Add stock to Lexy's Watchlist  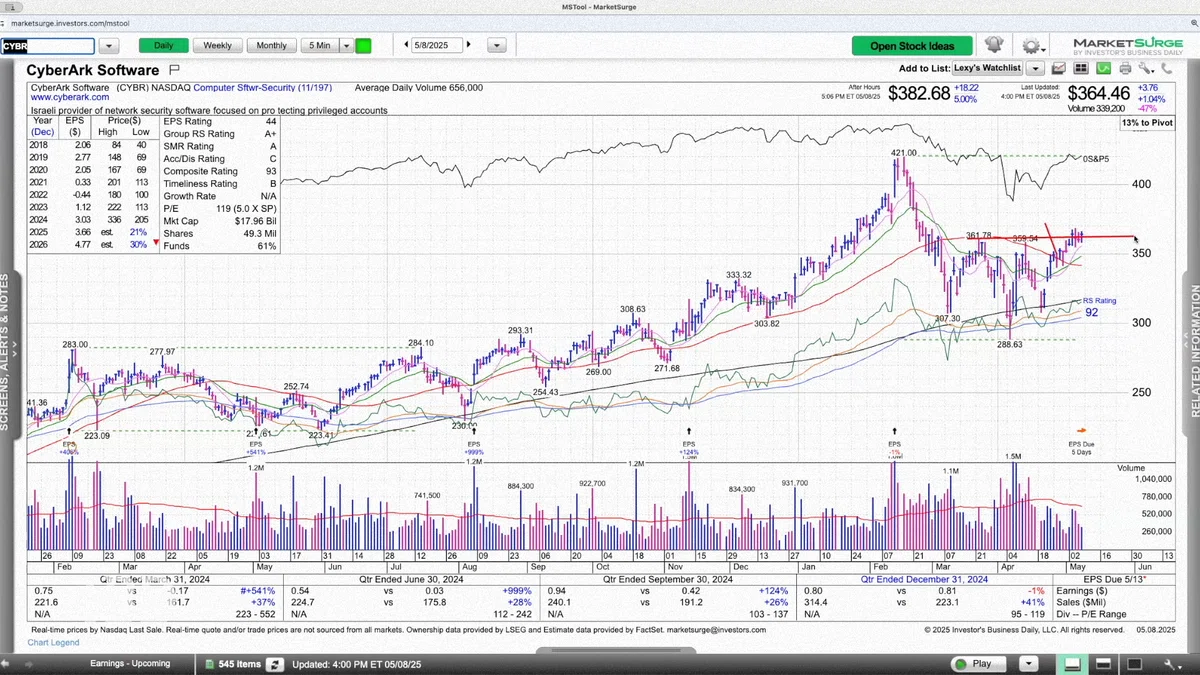(x=987, y=68)
